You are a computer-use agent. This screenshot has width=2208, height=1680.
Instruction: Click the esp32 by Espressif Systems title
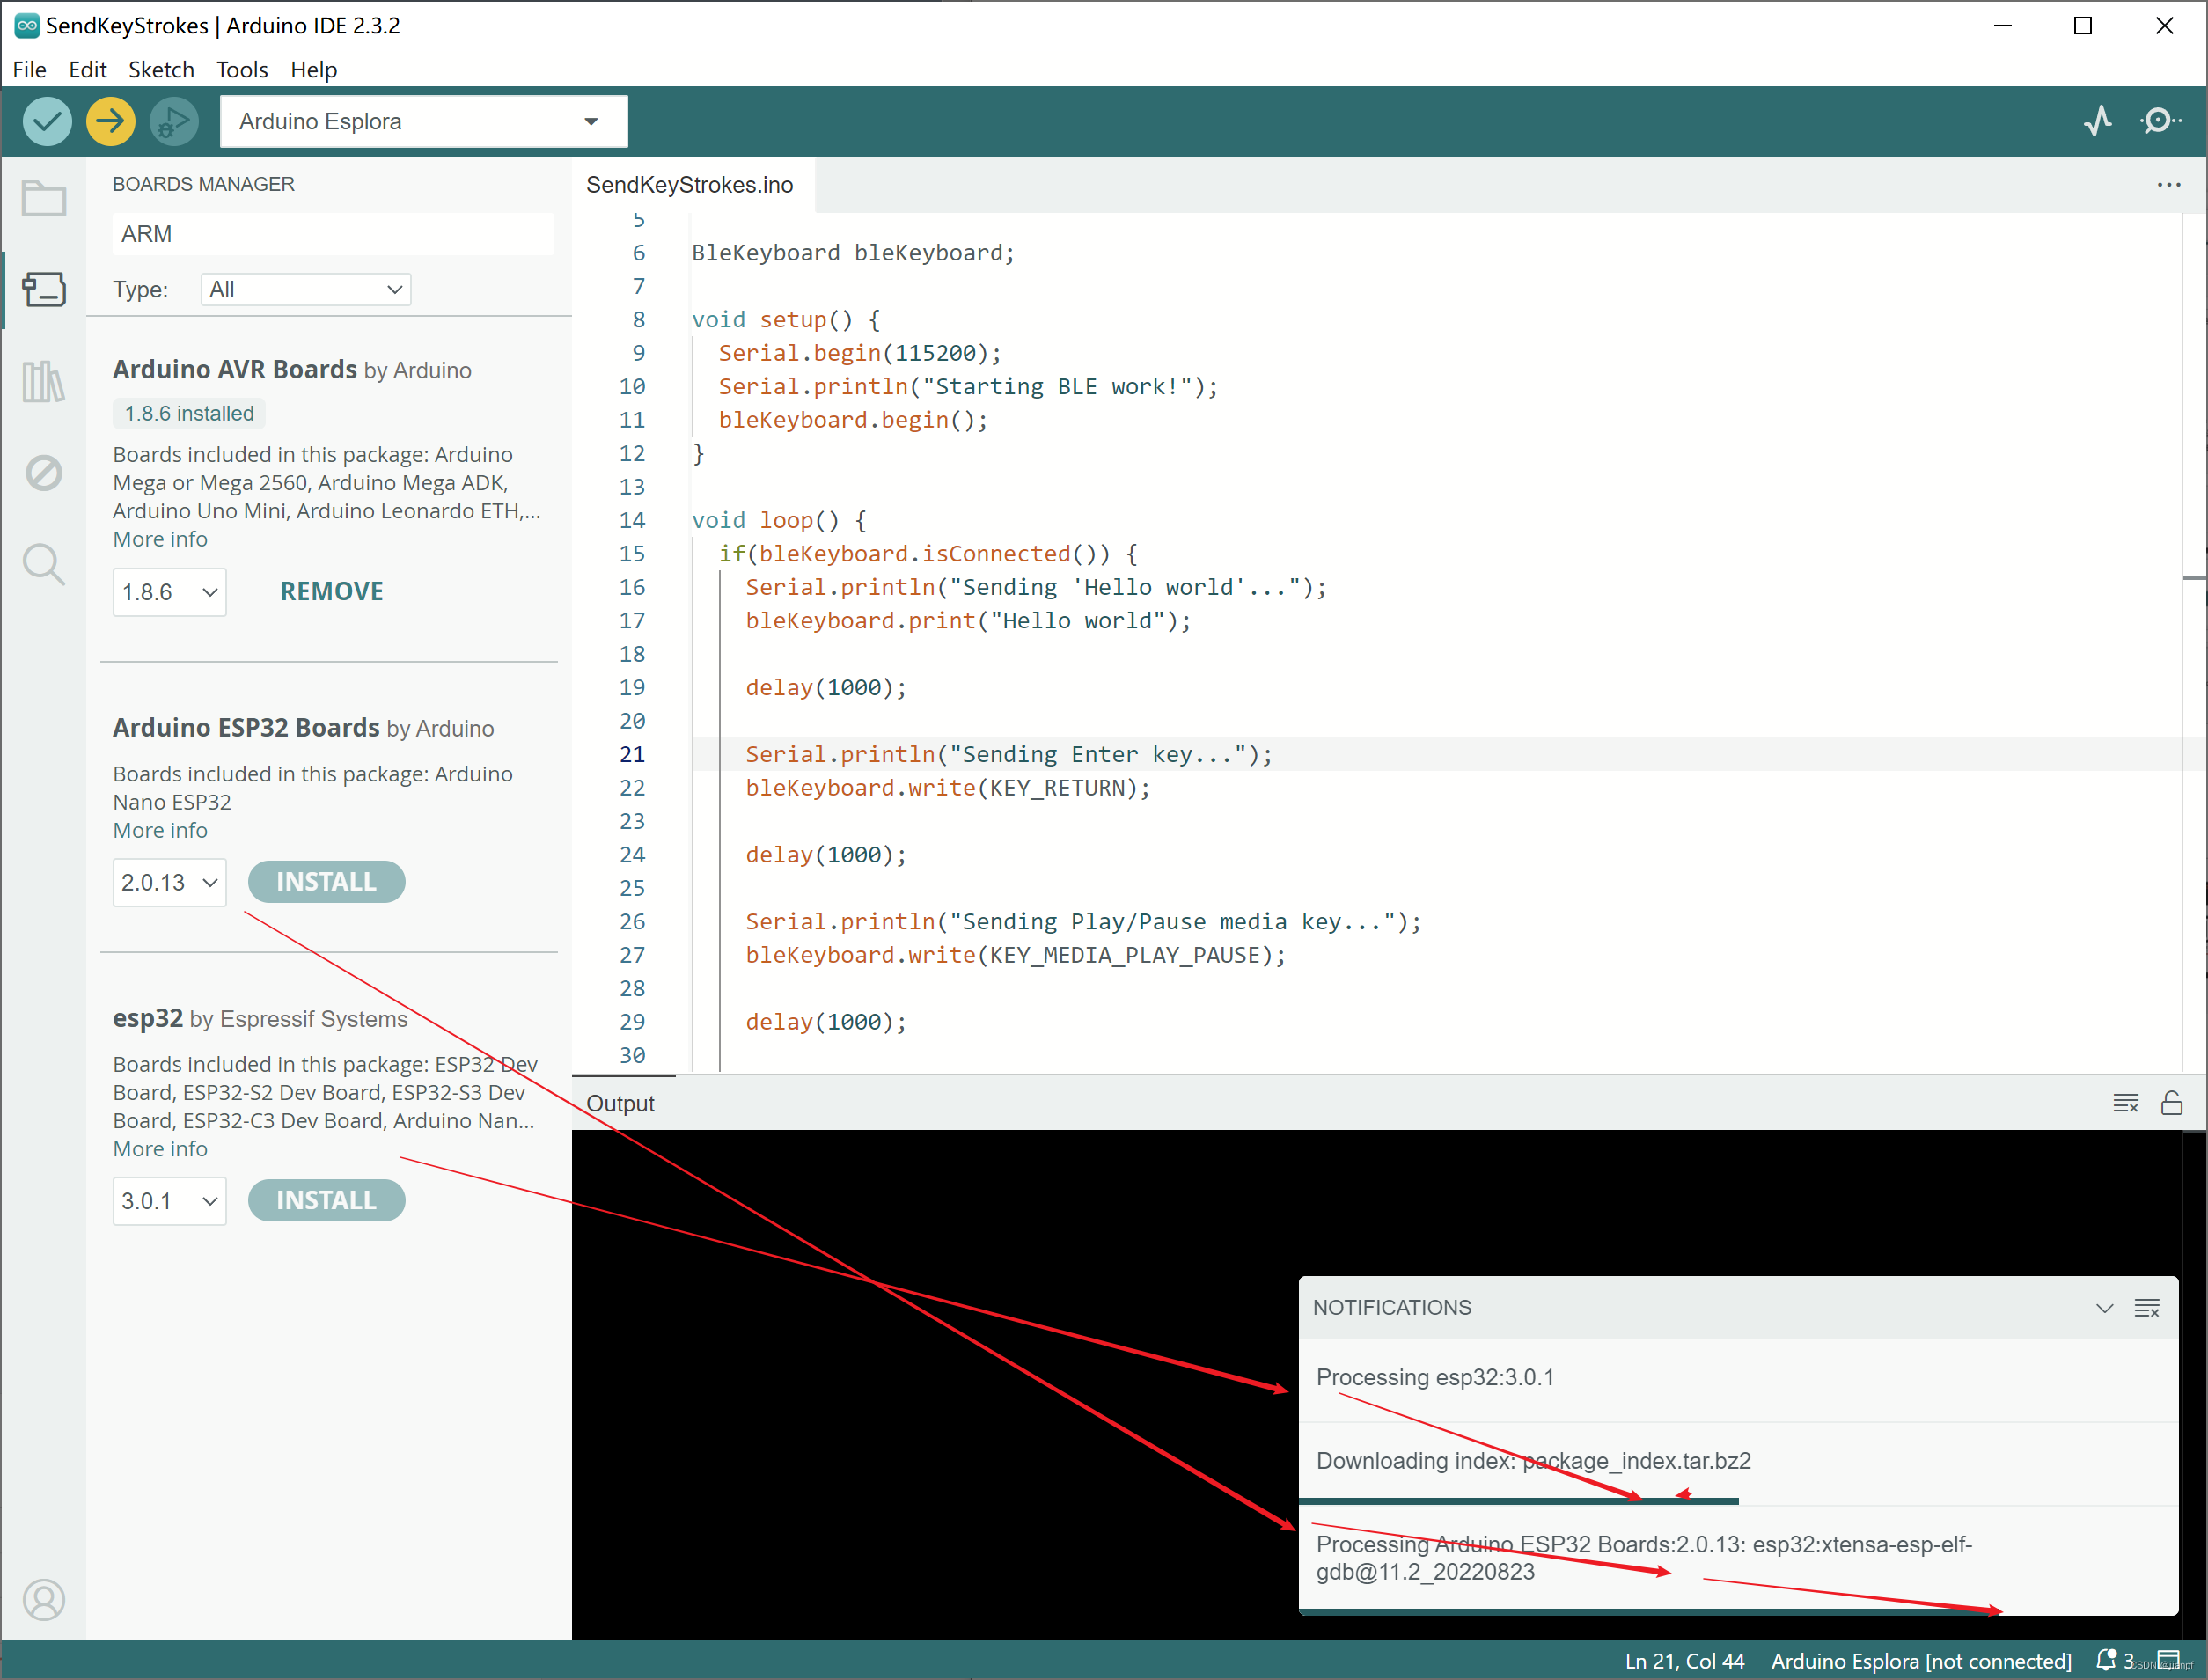[x=260, y=1018]
